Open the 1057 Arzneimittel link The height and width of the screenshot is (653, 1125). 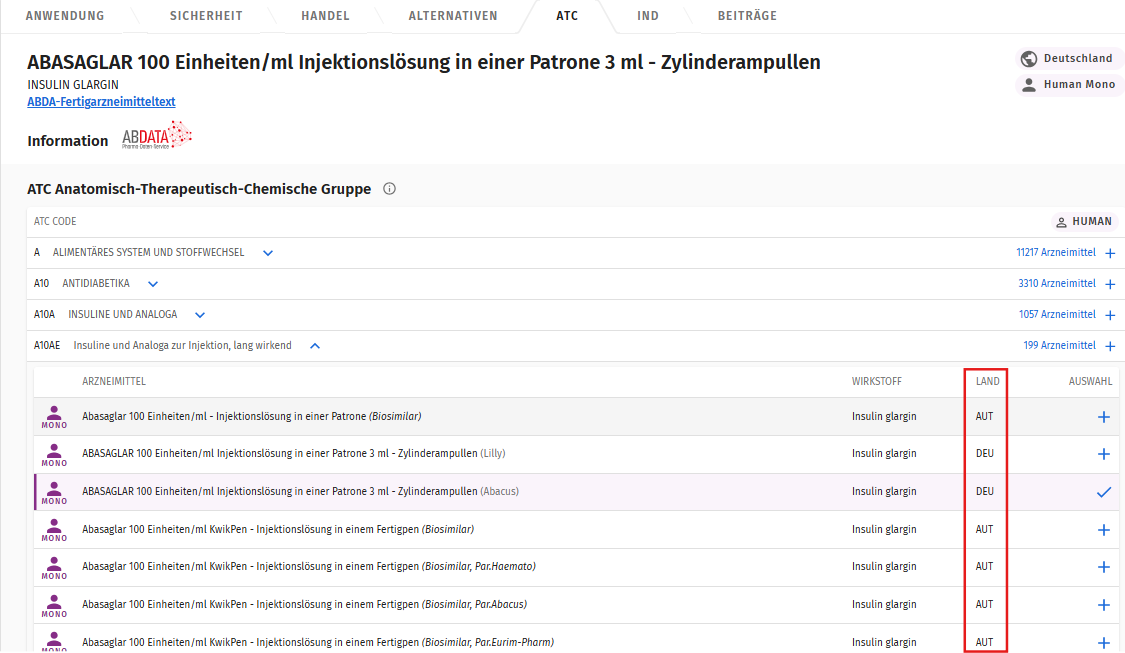1057,314
